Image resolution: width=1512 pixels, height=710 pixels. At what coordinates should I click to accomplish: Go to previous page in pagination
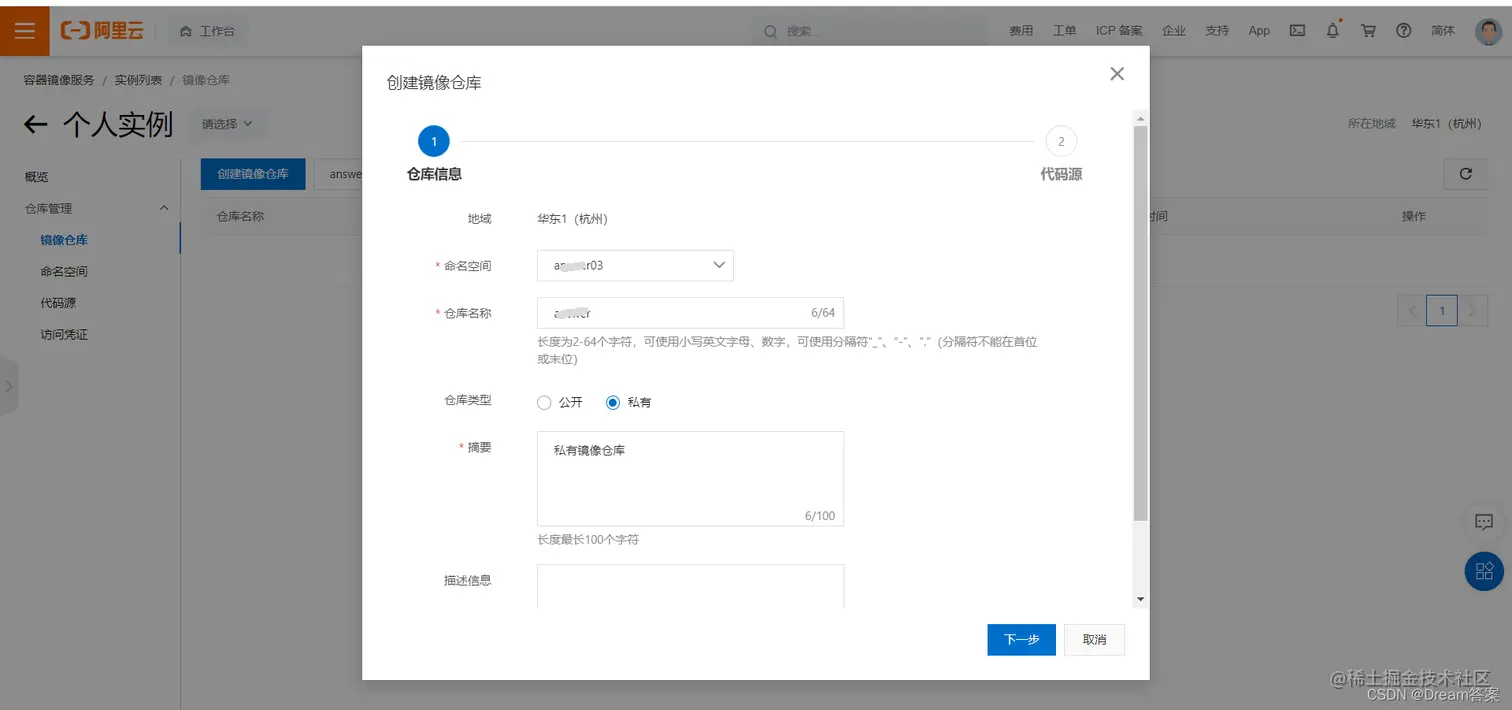(x=1412, y=311)
